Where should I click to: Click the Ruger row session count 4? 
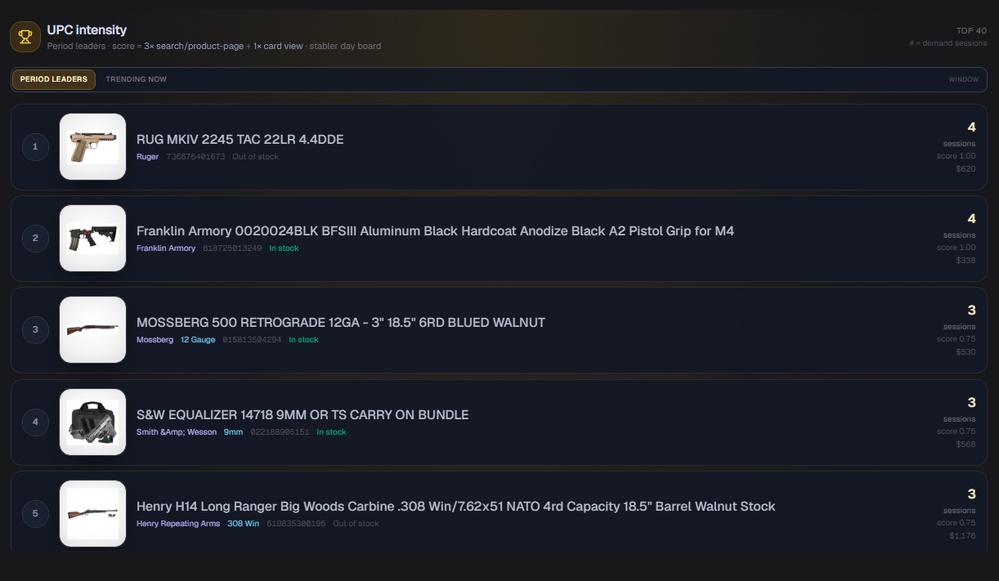click(971, 127)
